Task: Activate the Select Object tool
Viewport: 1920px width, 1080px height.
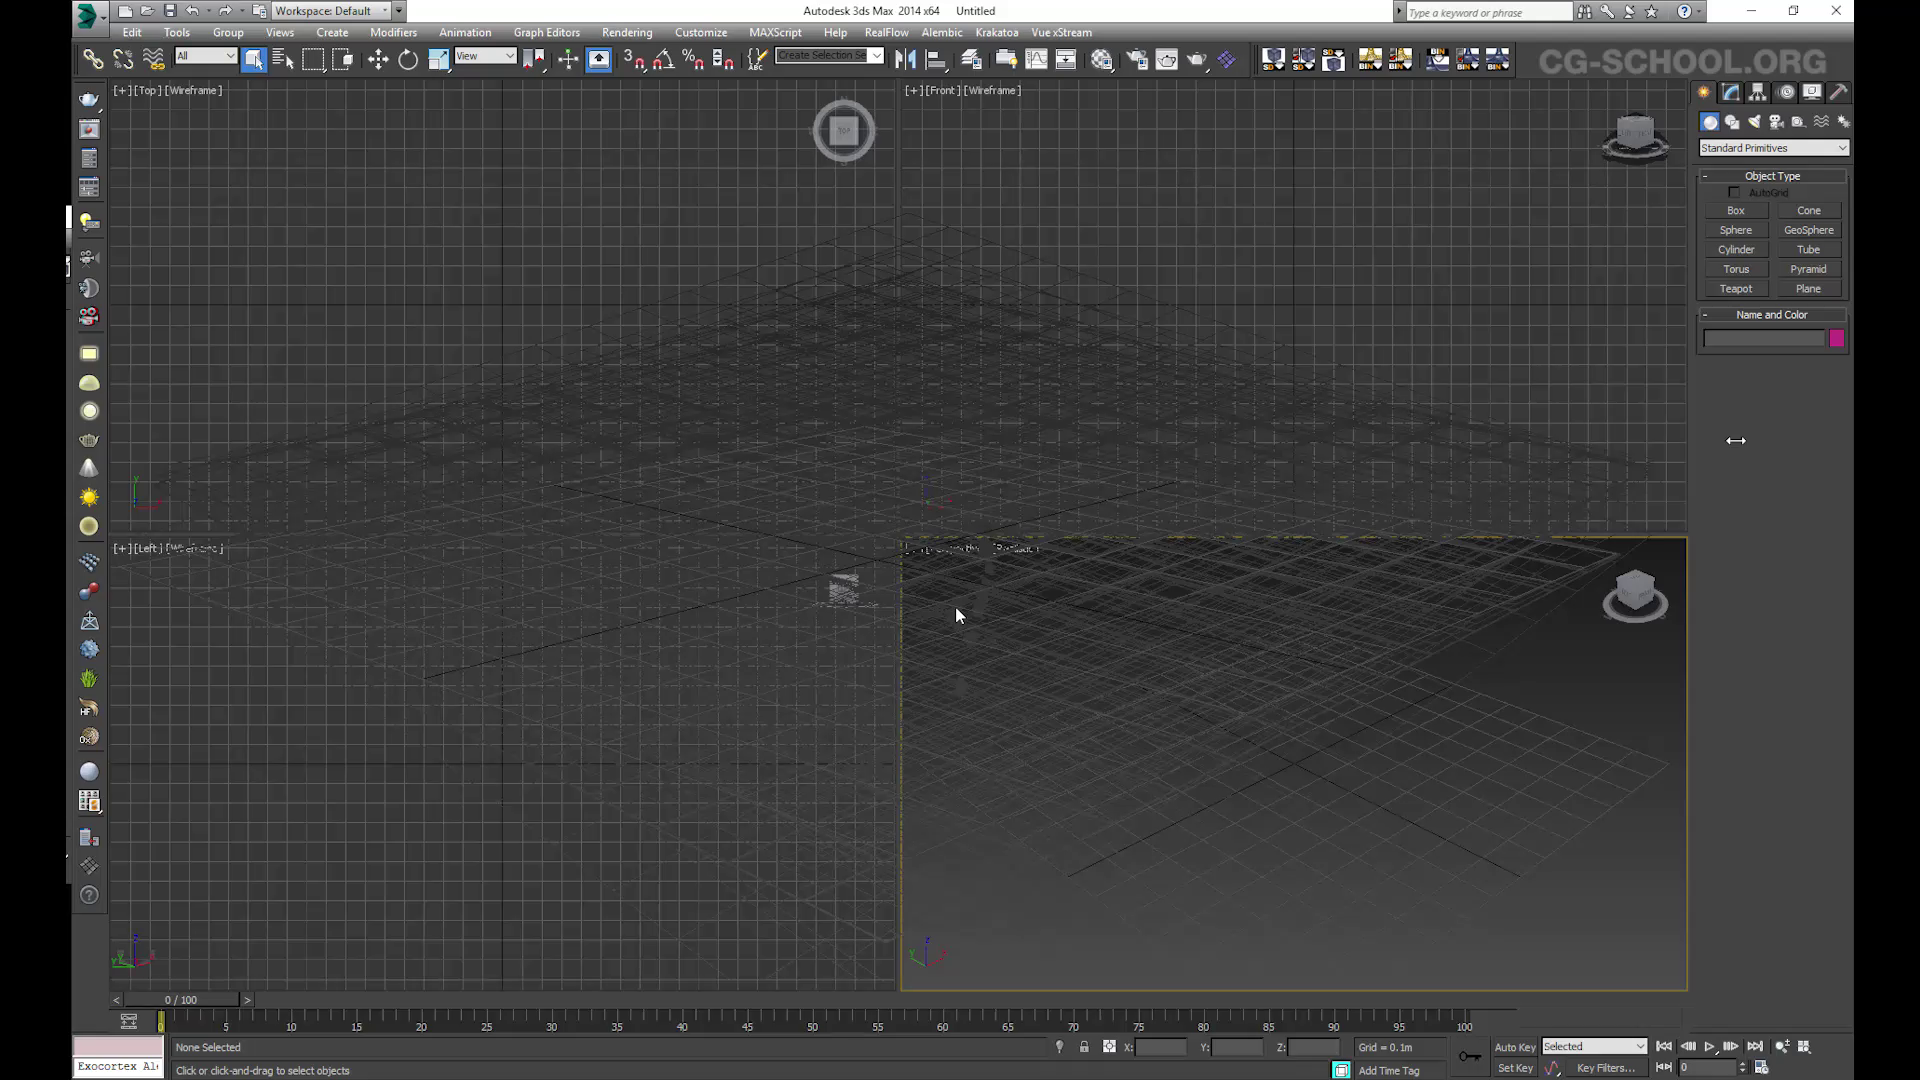Action: pos(254,60)
